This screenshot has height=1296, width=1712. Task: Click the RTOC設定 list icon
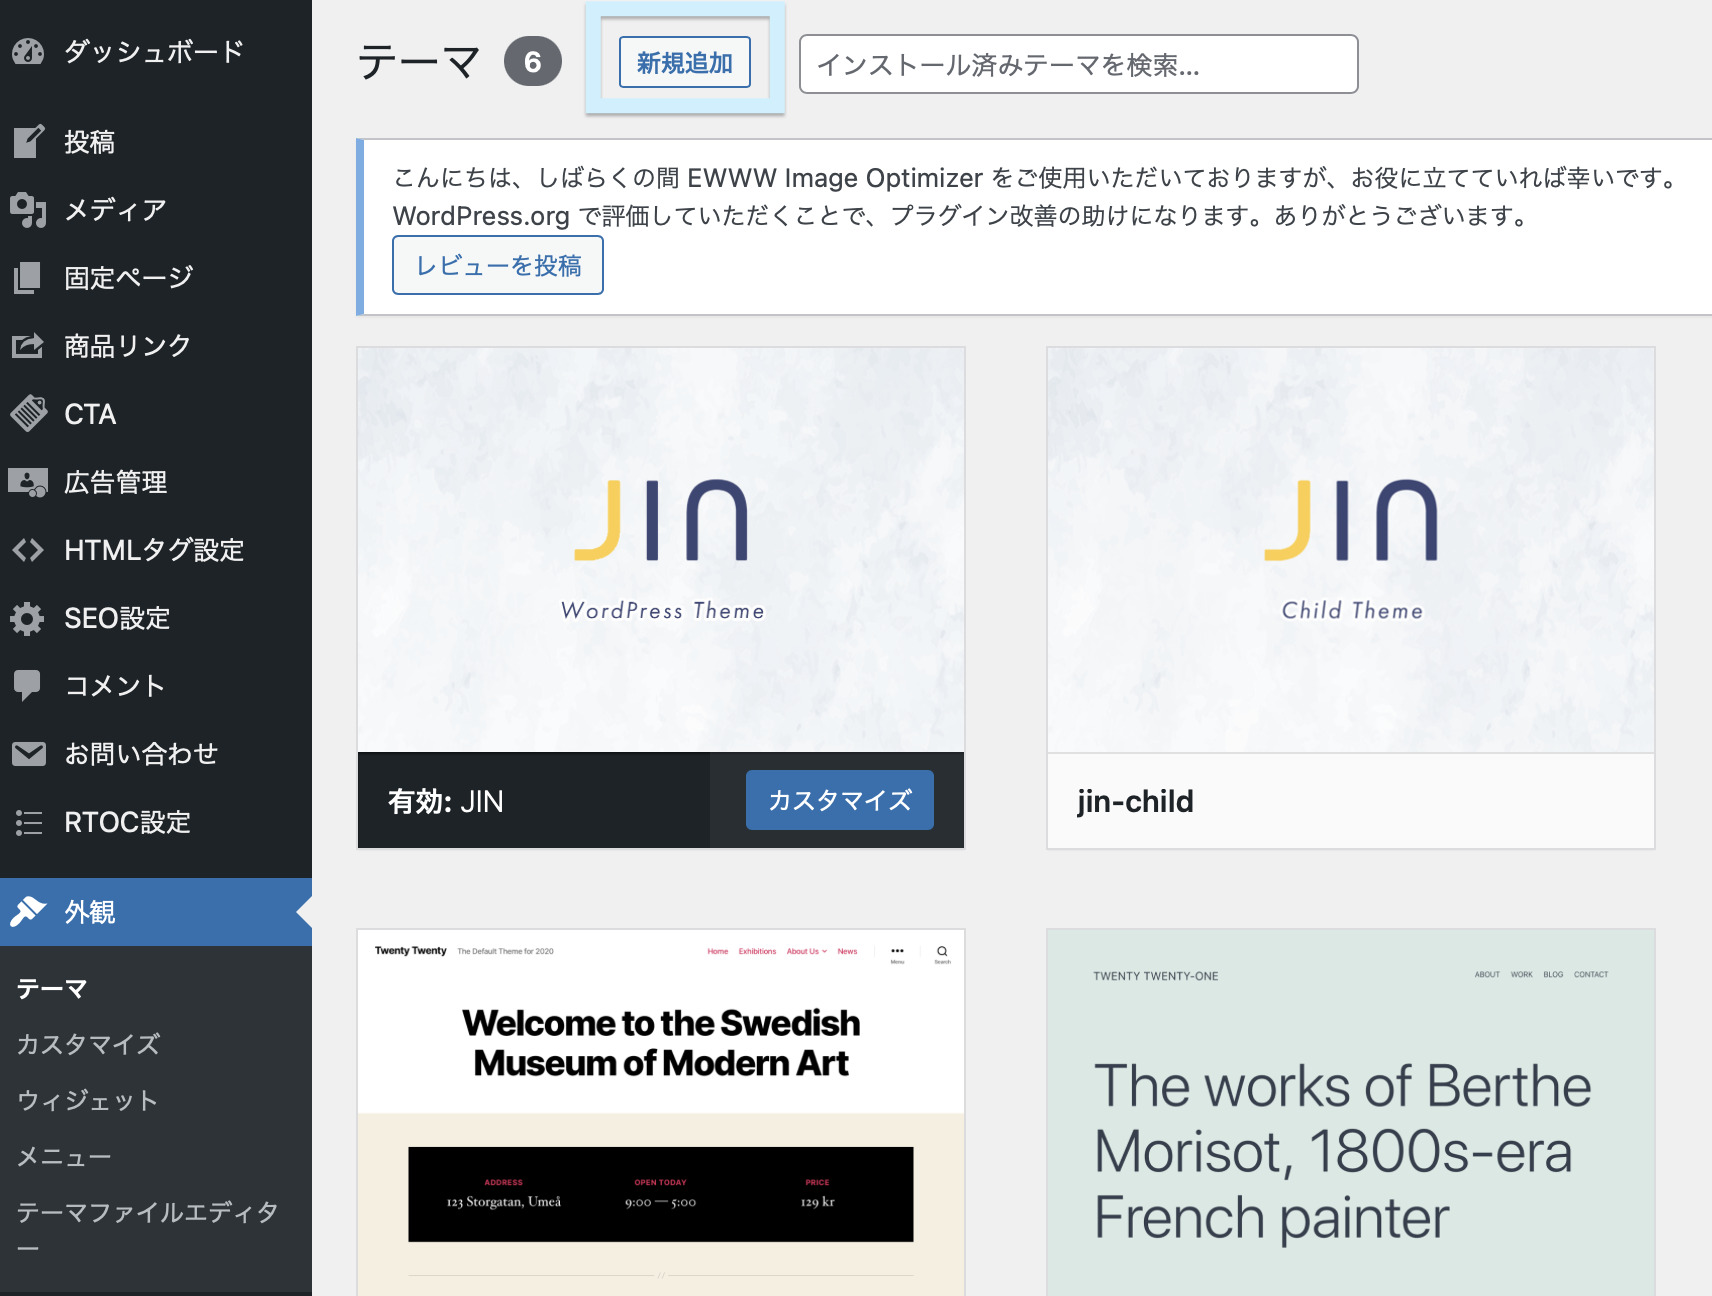pos(28,822)
